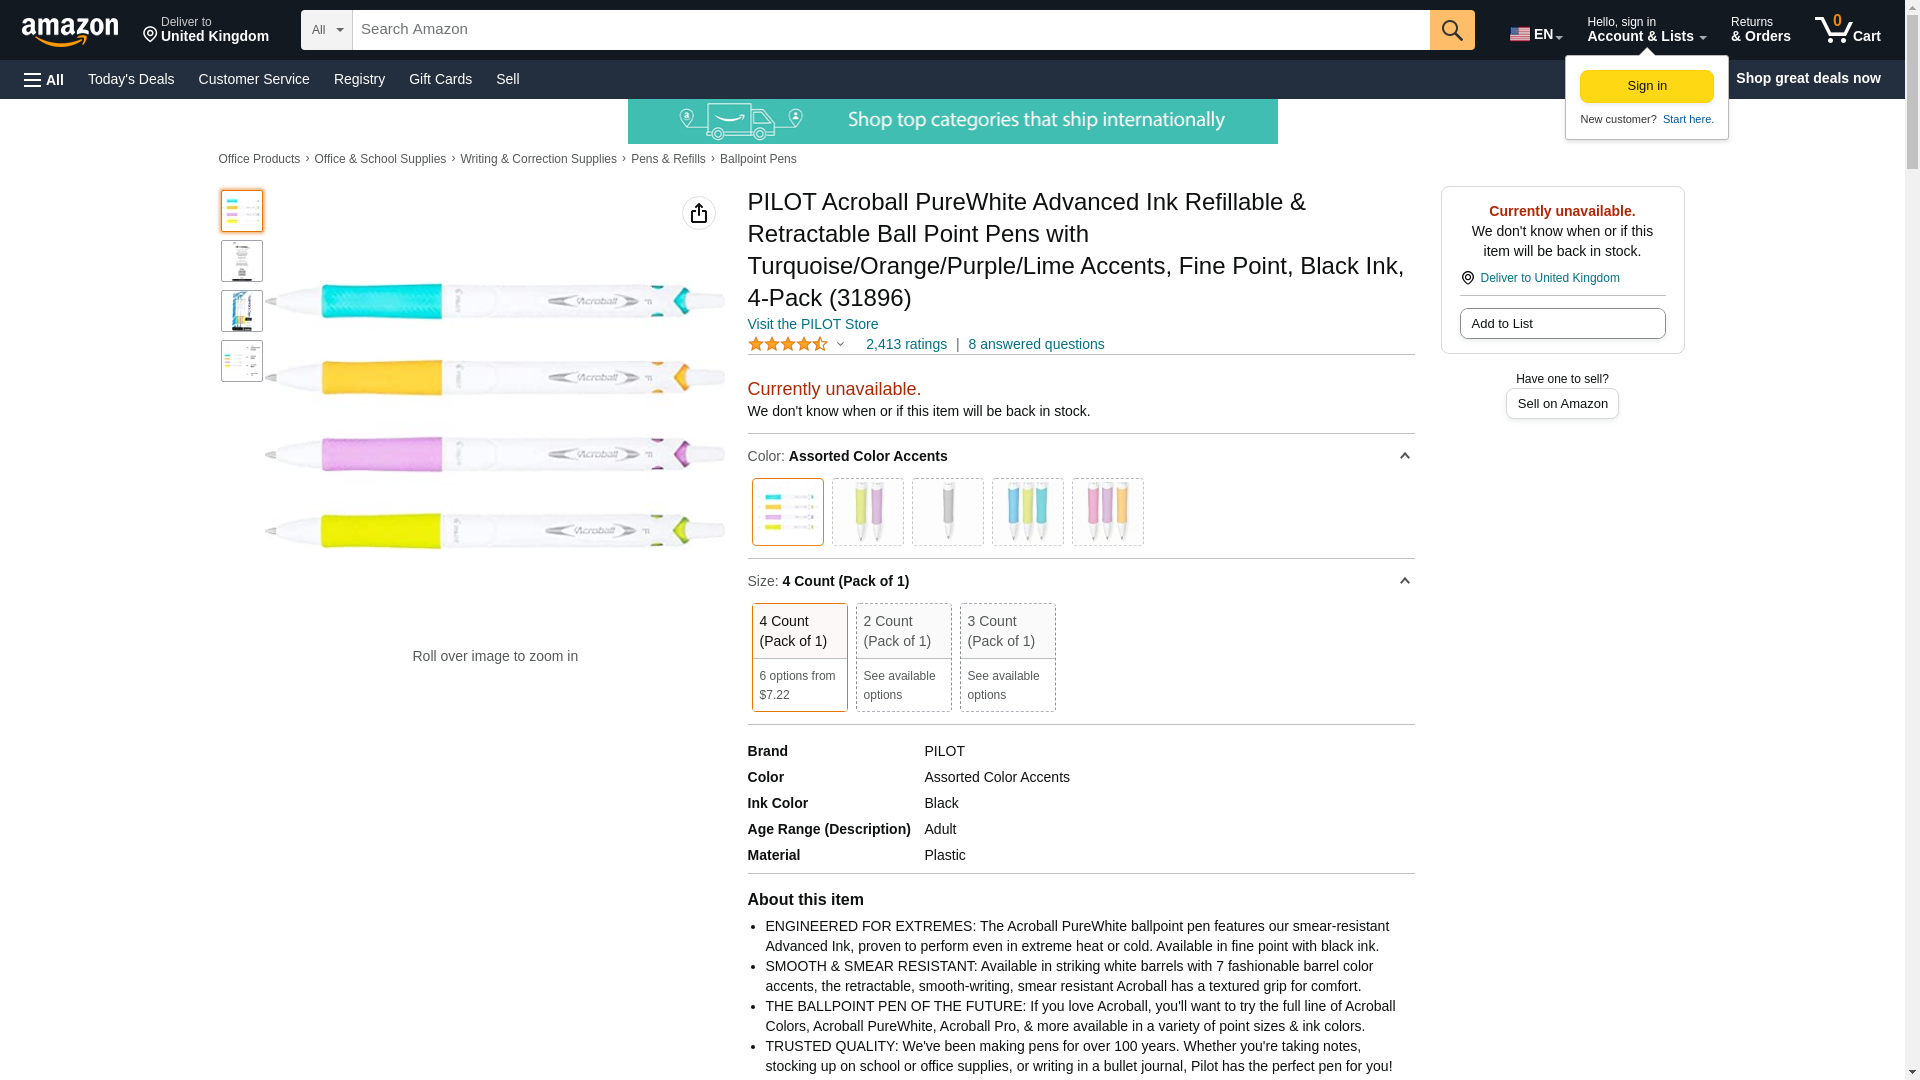Open the search category All dropdown
This screenshot has width=1920, height=1080.
(x=327, y=30)
